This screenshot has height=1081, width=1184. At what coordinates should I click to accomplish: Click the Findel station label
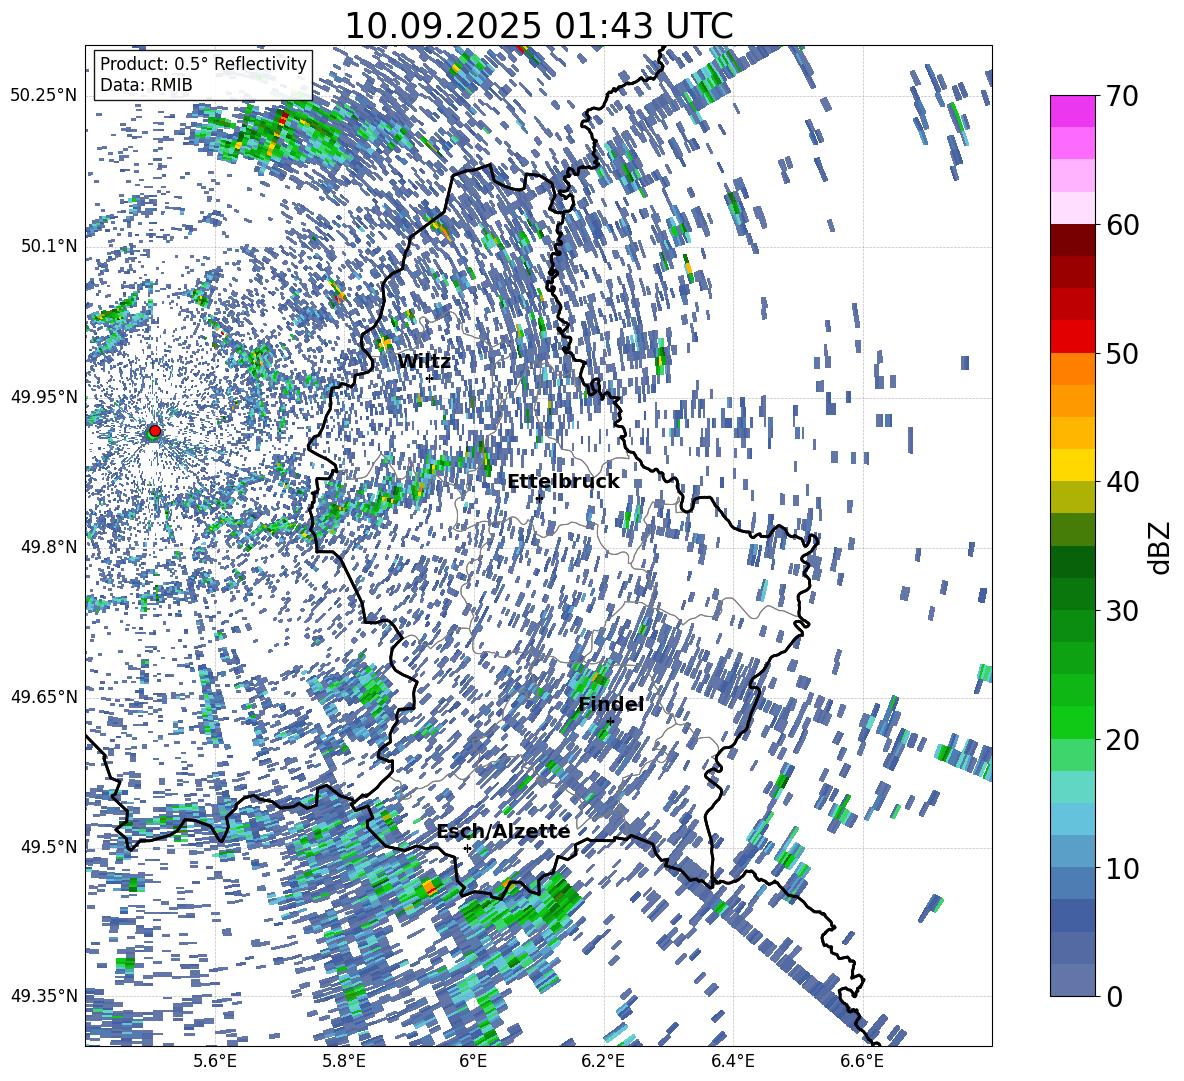click(611, 704)
